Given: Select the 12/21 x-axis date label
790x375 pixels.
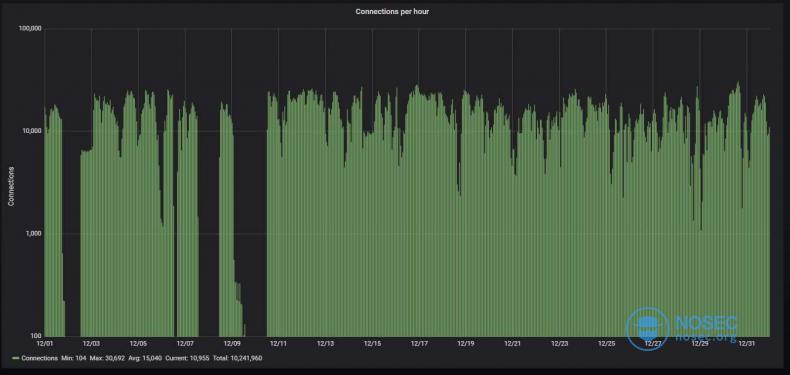Looking at the screenshot, I should click(x=512, y=344).
